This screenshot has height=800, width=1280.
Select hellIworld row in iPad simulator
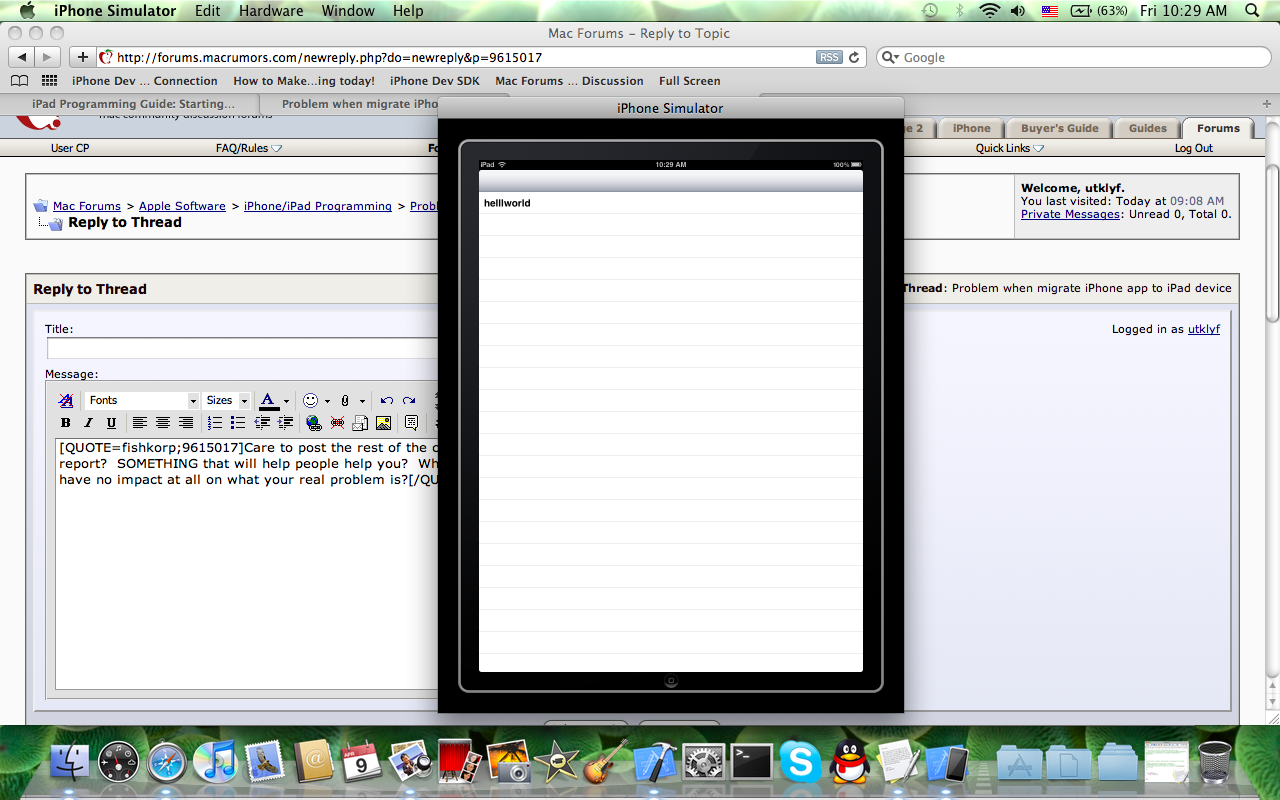click(x=670, y=203)
